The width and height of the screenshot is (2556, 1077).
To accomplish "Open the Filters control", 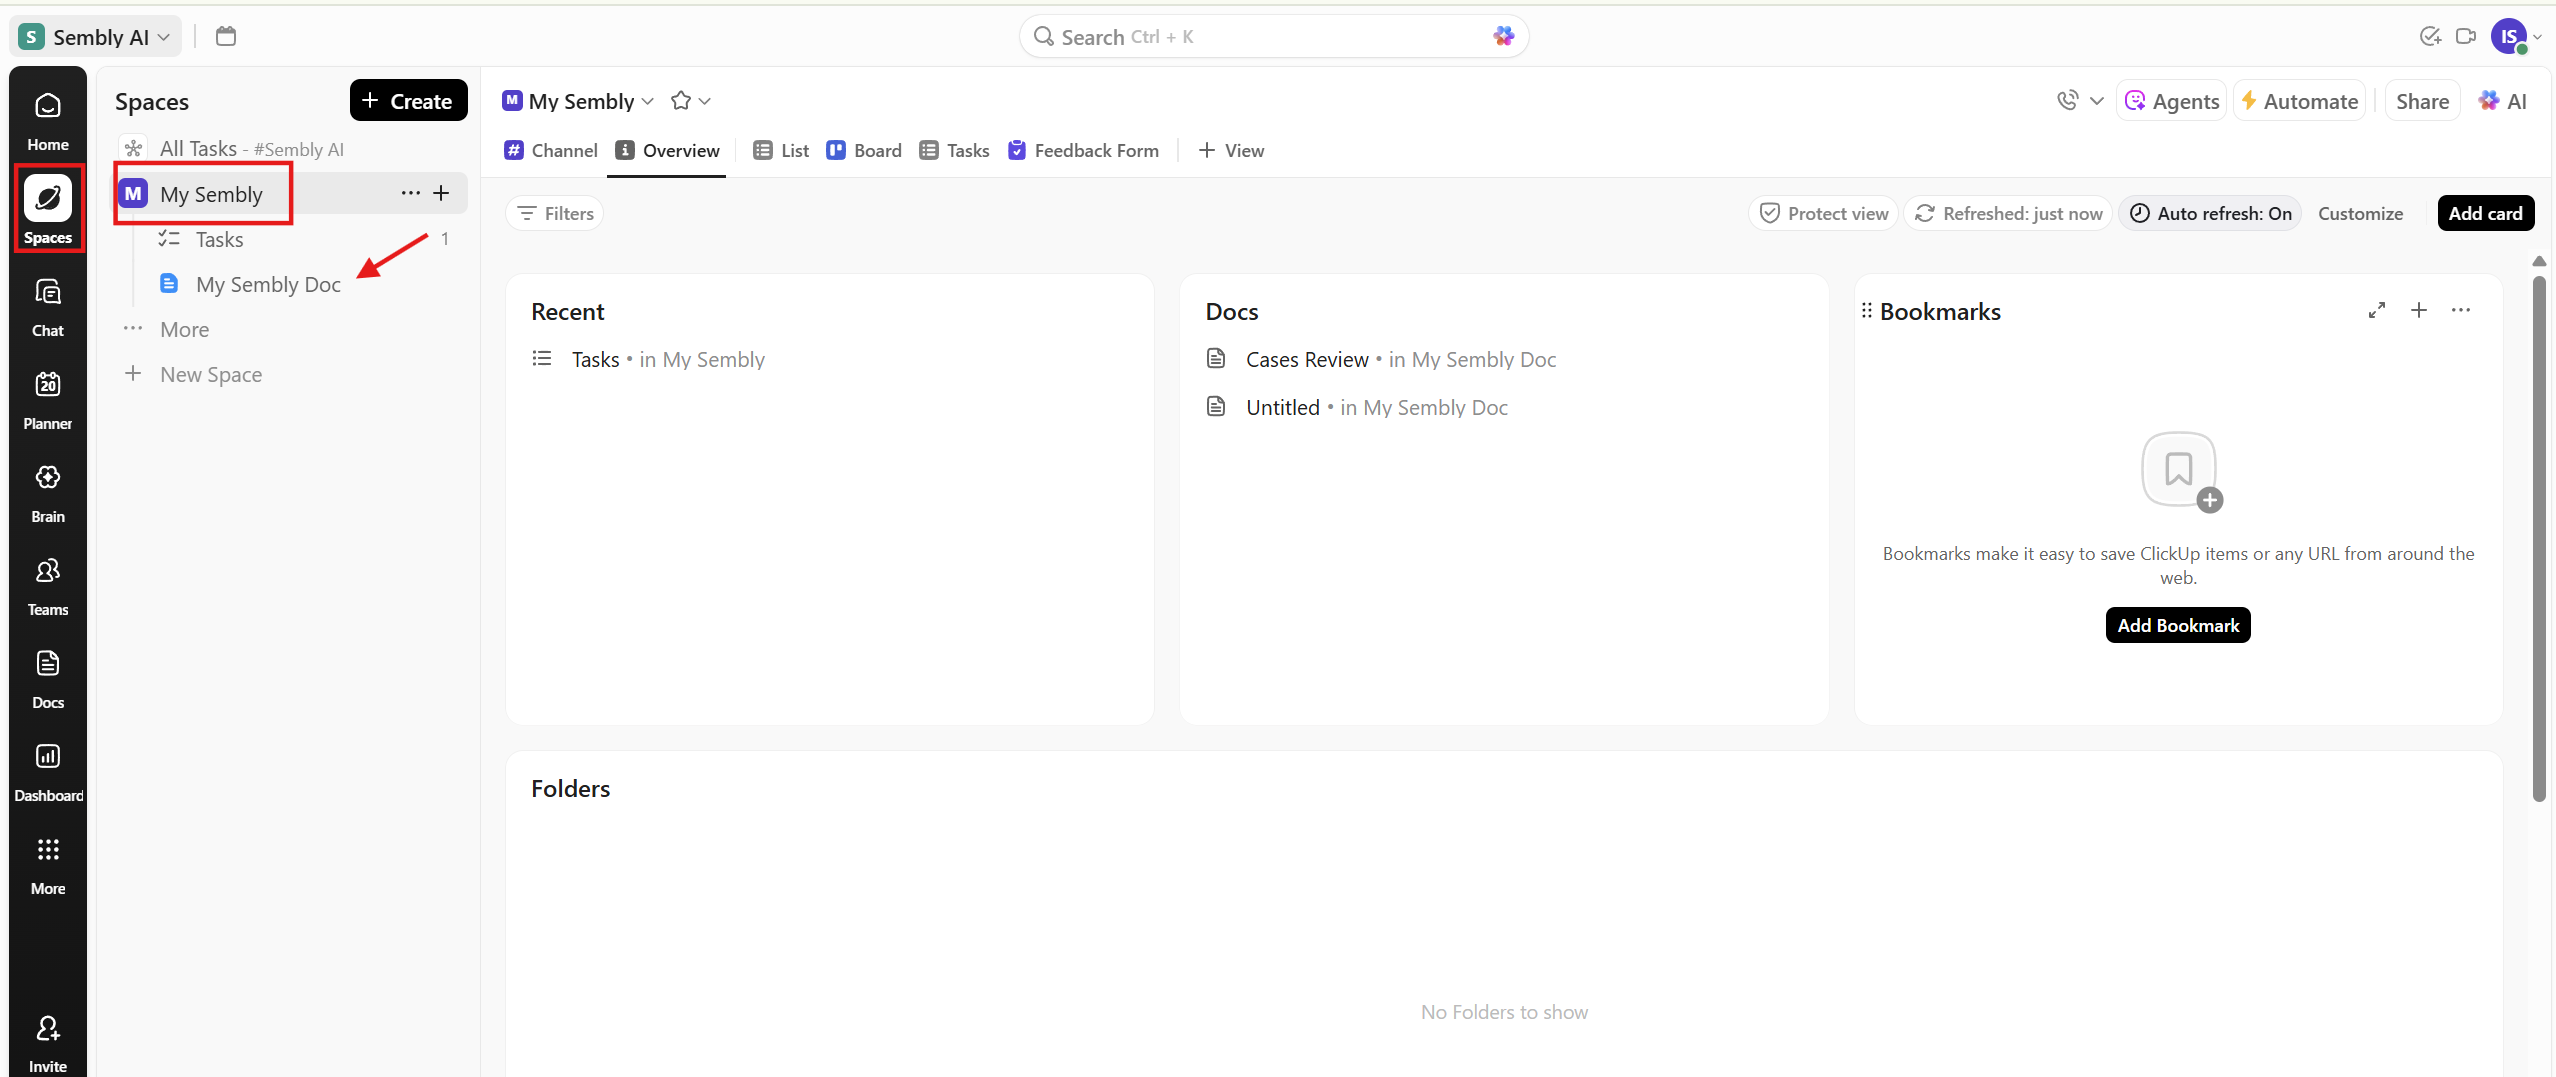I will click(x=555, y=213).
